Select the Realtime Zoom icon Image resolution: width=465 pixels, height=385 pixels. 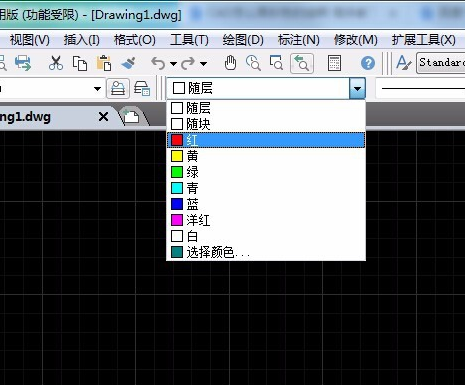(x=253, y=63)
